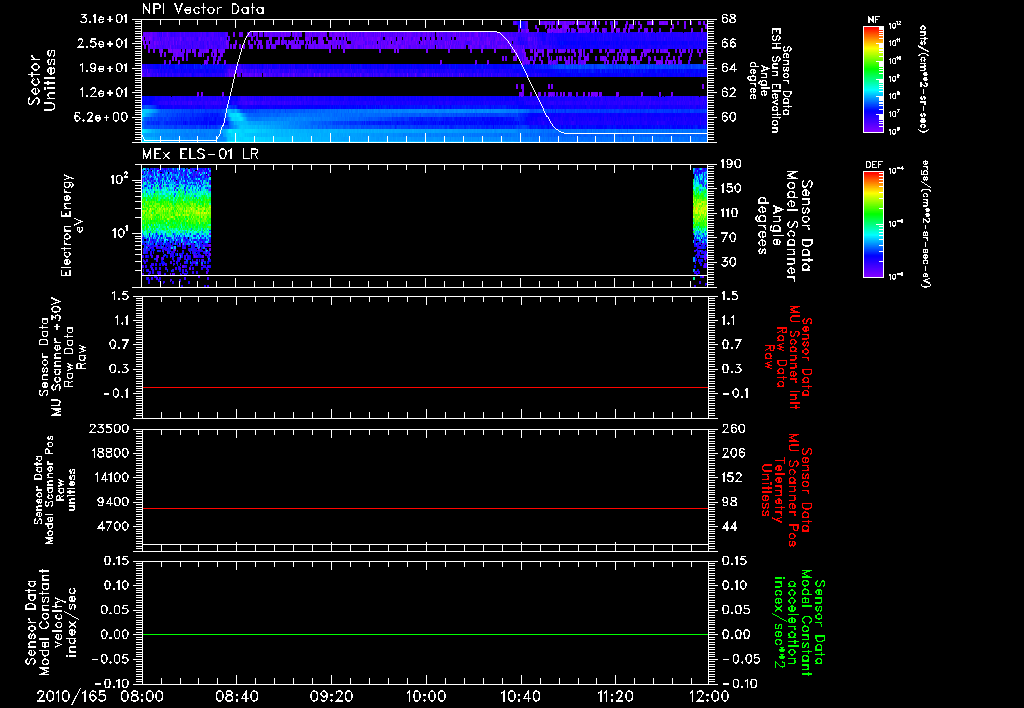The height and width of the screenshot is (708, 1024).
Task: Click the green 'Model Constant acceleration' label
Action: pyautogui.click(x=799, y=622)
